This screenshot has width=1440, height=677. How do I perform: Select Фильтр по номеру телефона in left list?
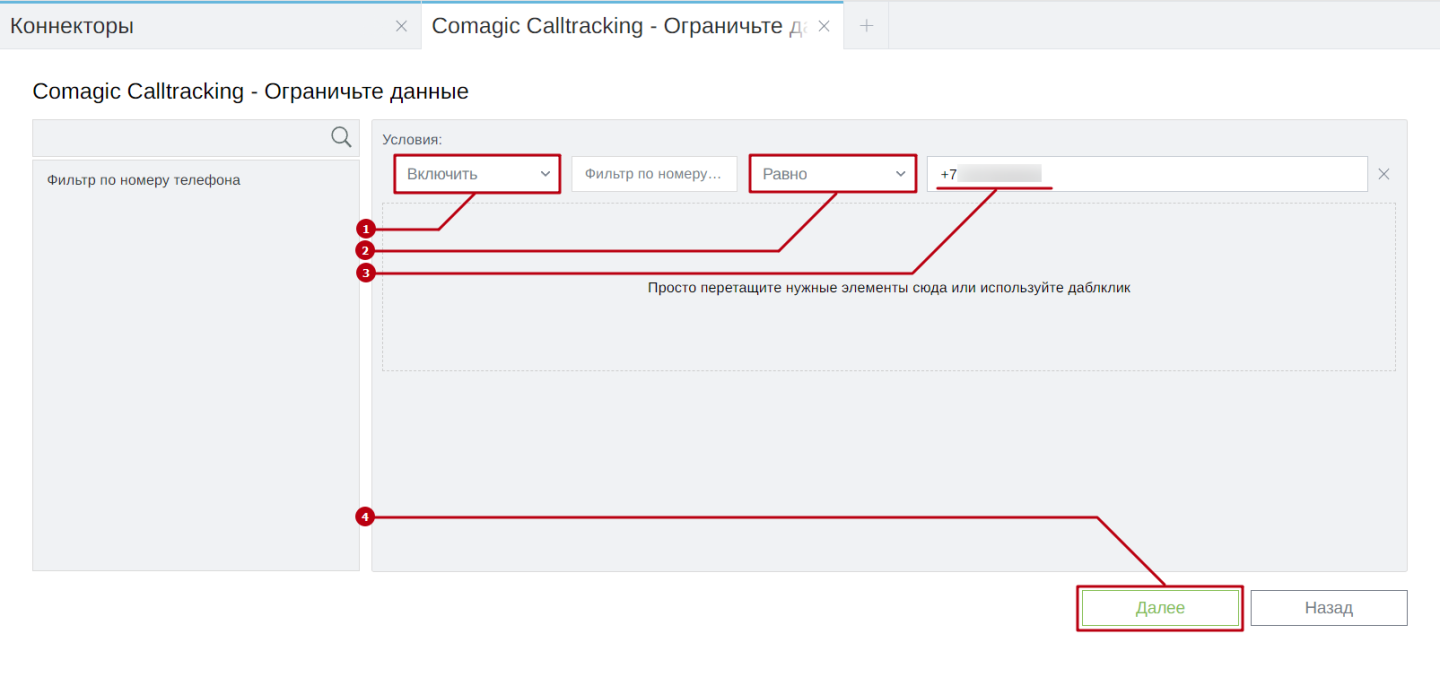point(143,181)
